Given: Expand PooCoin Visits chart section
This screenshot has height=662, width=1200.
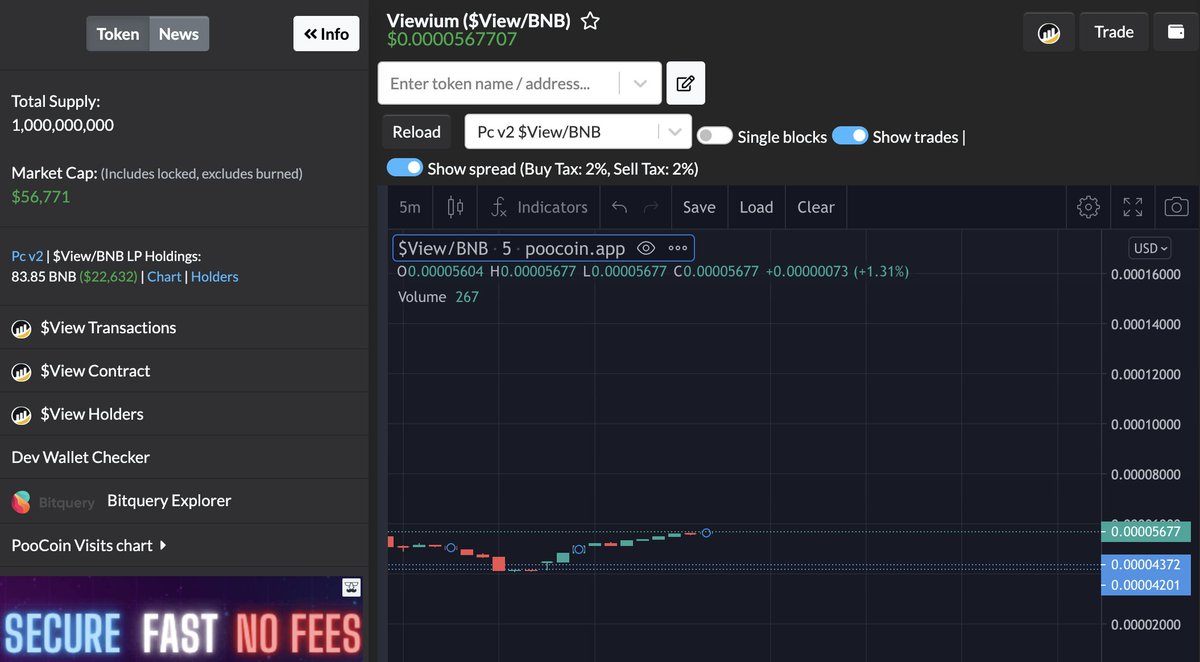Looking at the screenshot, I should tap(88, 545).
